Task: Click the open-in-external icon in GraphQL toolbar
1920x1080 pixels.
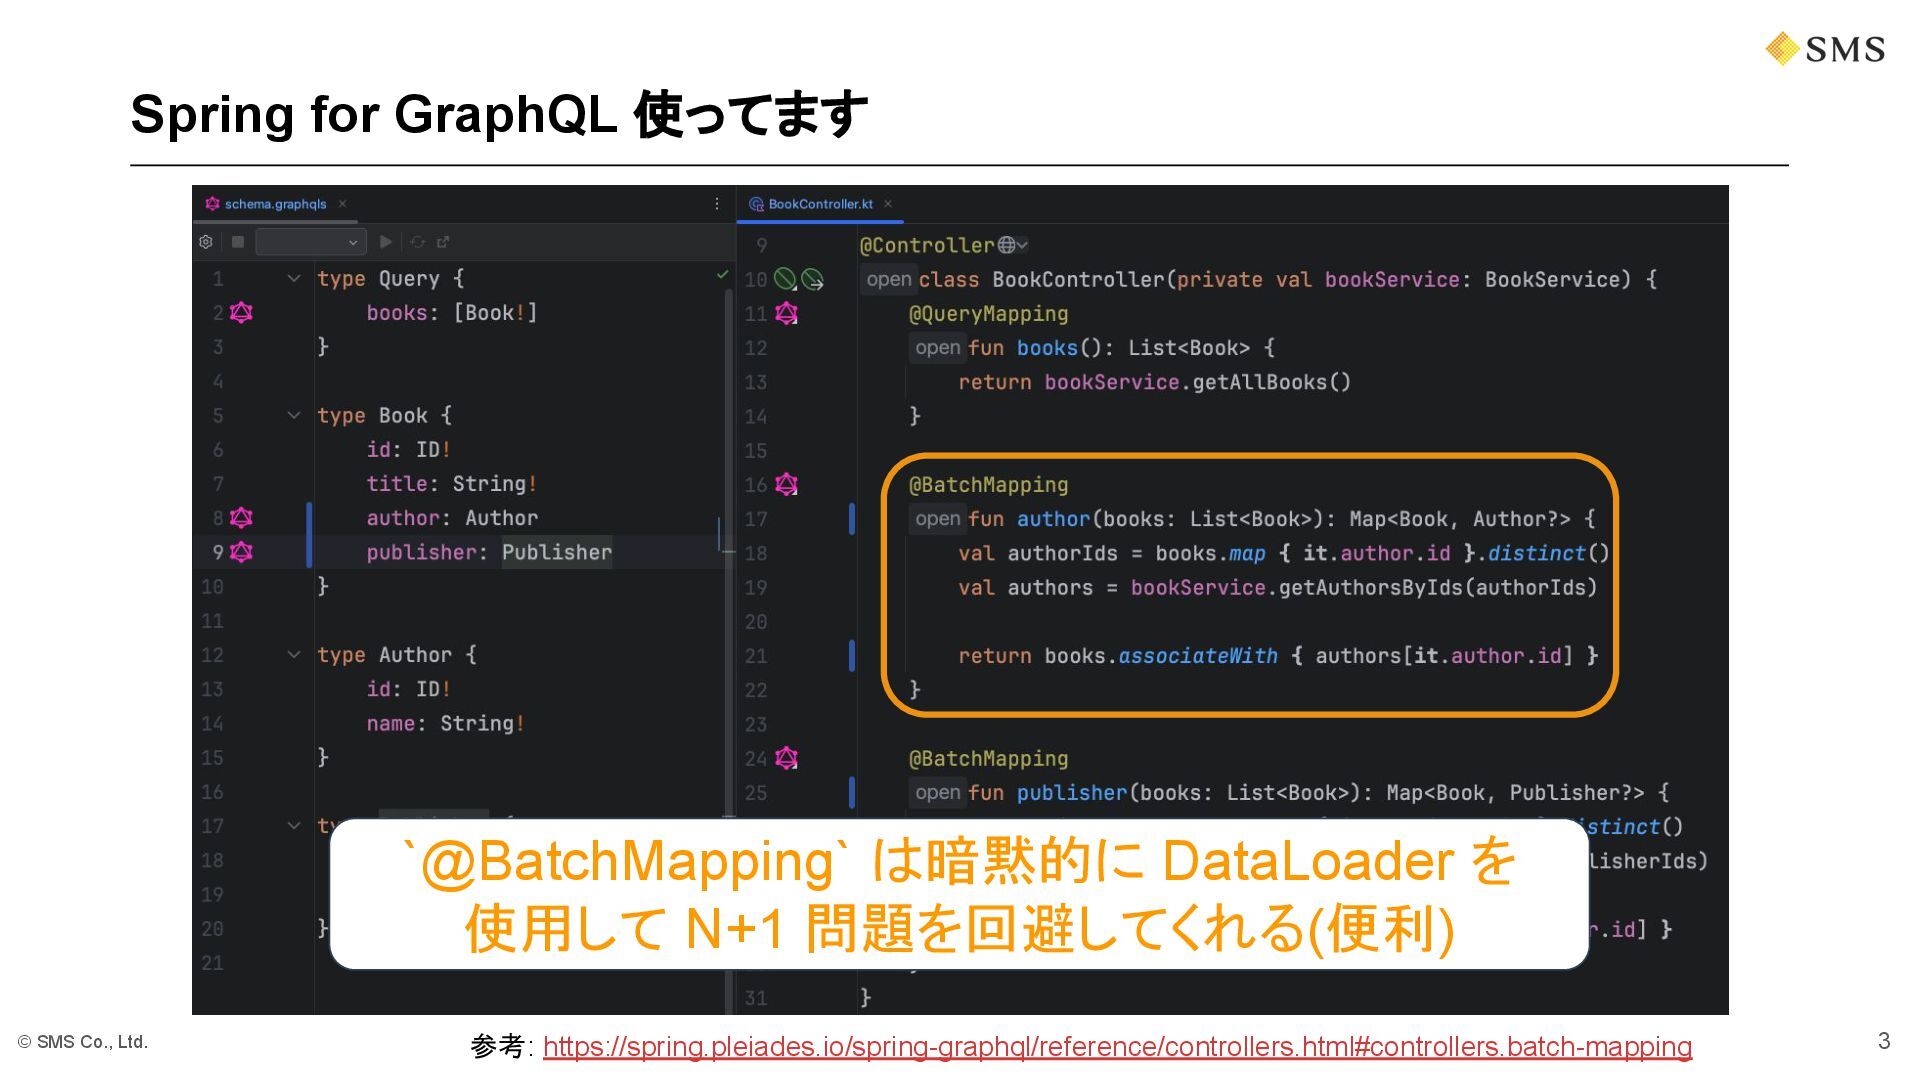Action: 443,242
